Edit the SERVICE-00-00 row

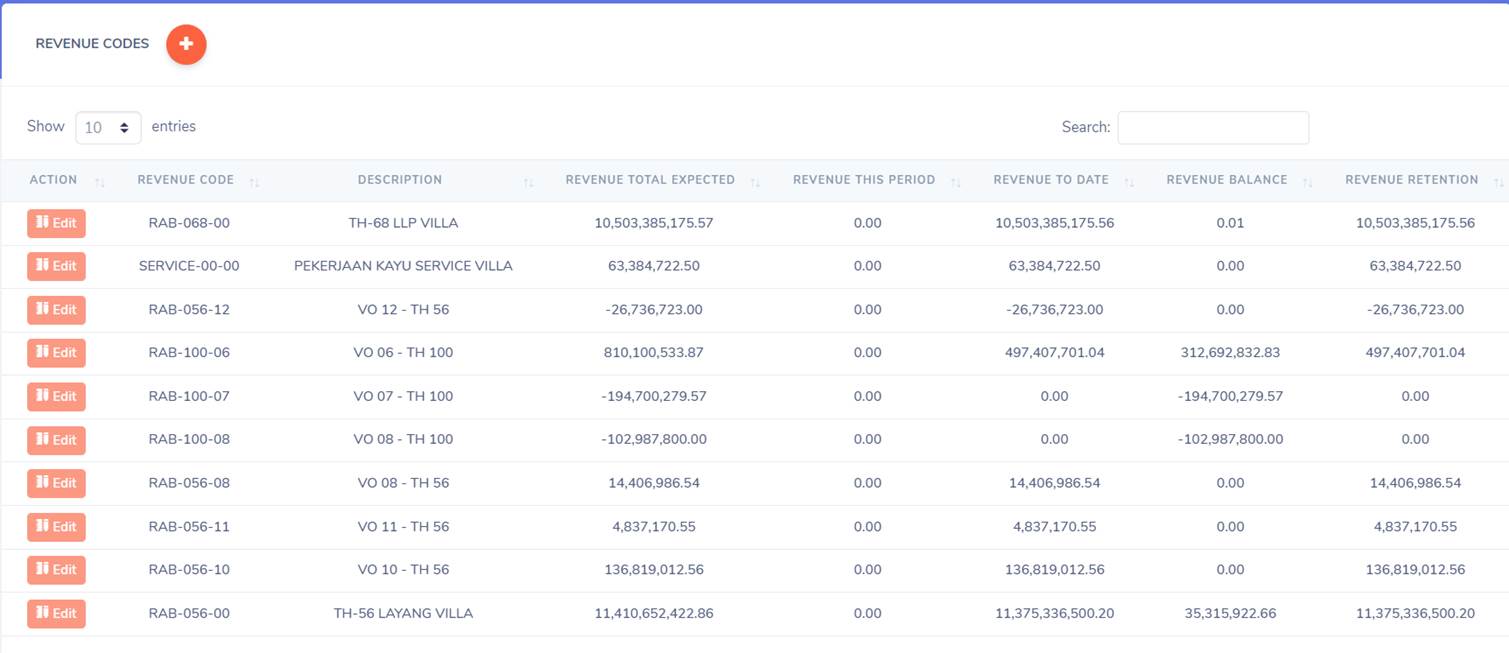pos(56,266)
